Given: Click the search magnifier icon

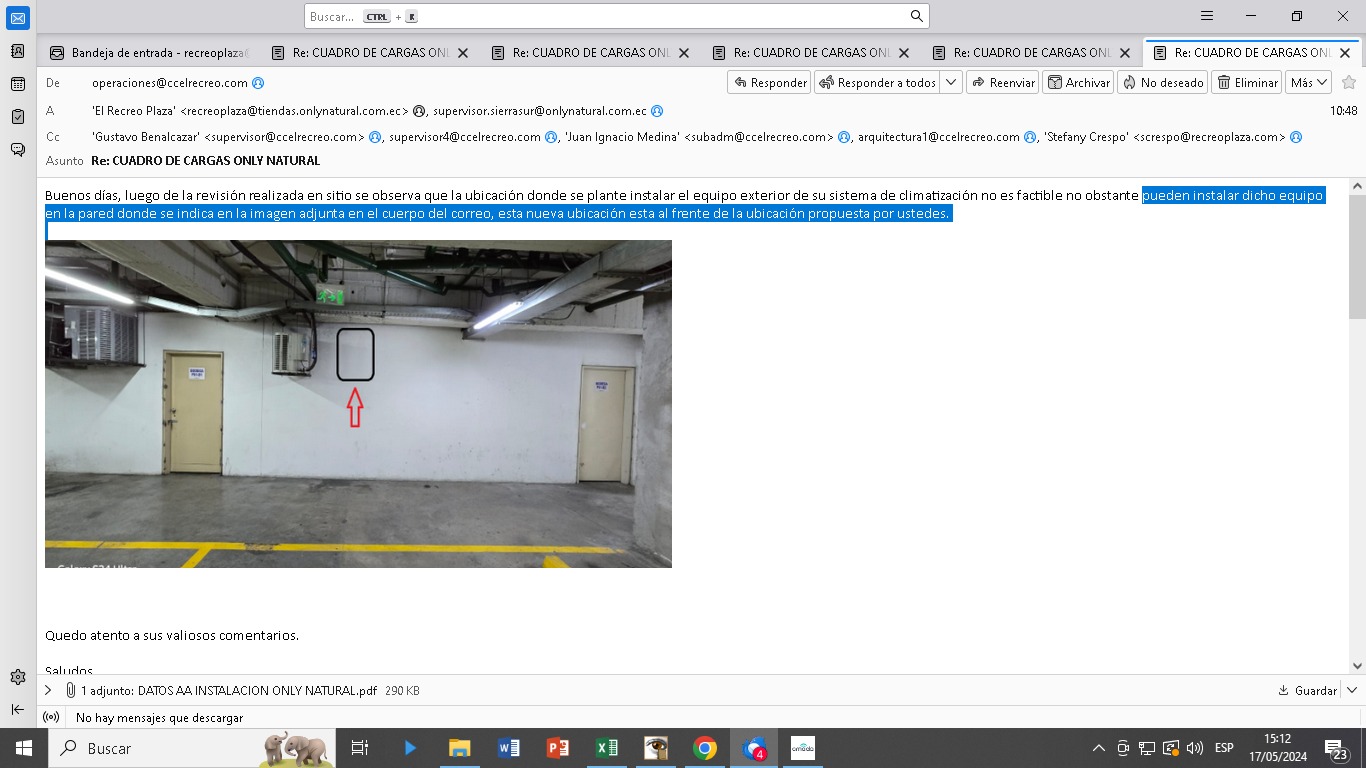Looking at the screenshot, I should 916,16.
